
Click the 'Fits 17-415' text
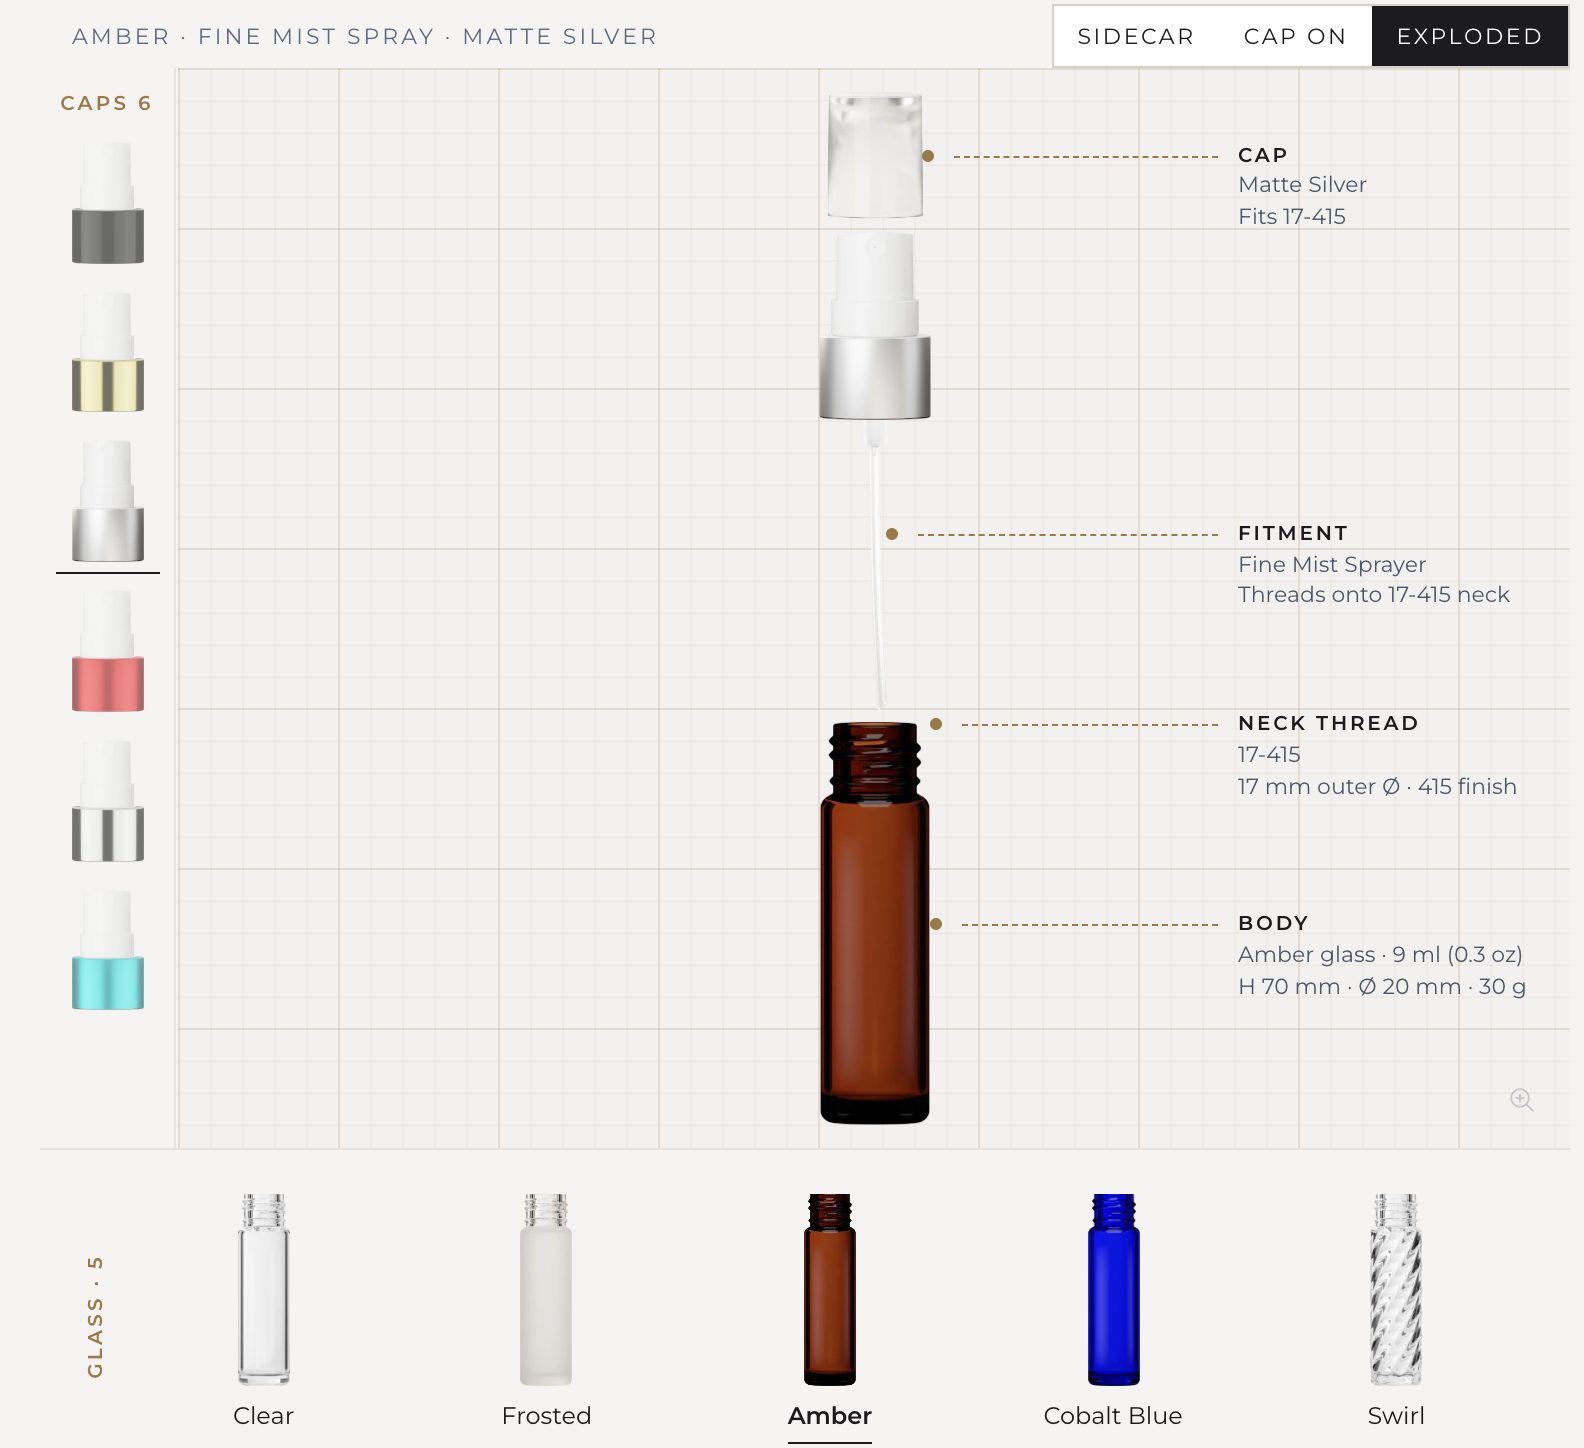click(1291, 216)
